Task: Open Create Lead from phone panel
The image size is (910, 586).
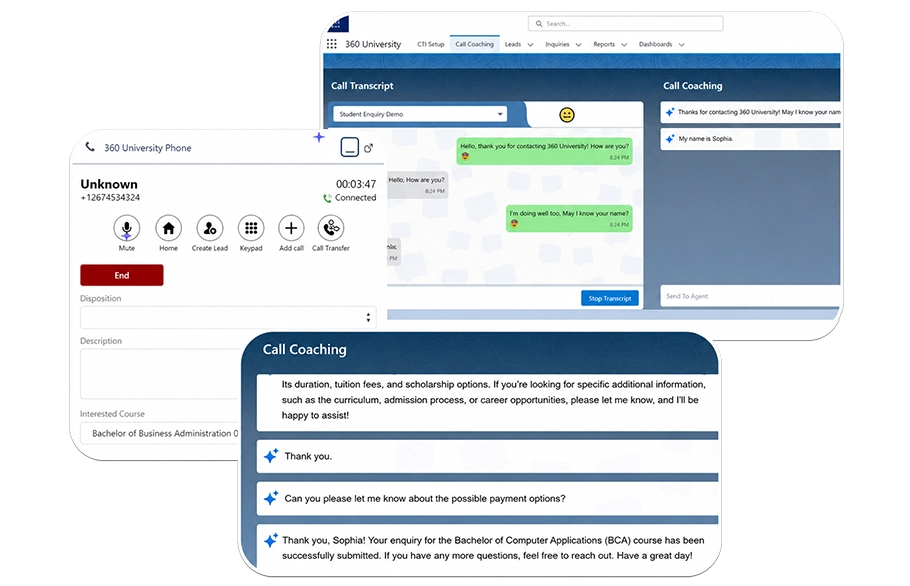Action: tap(210, 228)
